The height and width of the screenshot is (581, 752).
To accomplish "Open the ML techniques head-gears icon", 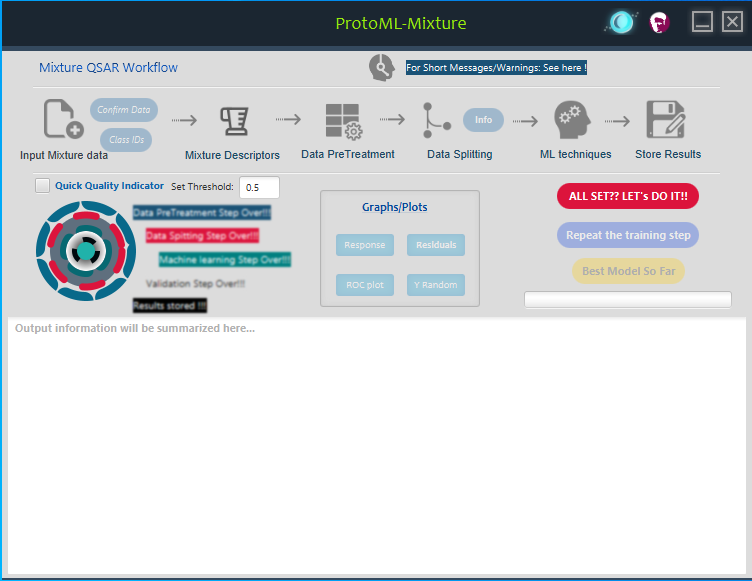I will click(574, 120).
